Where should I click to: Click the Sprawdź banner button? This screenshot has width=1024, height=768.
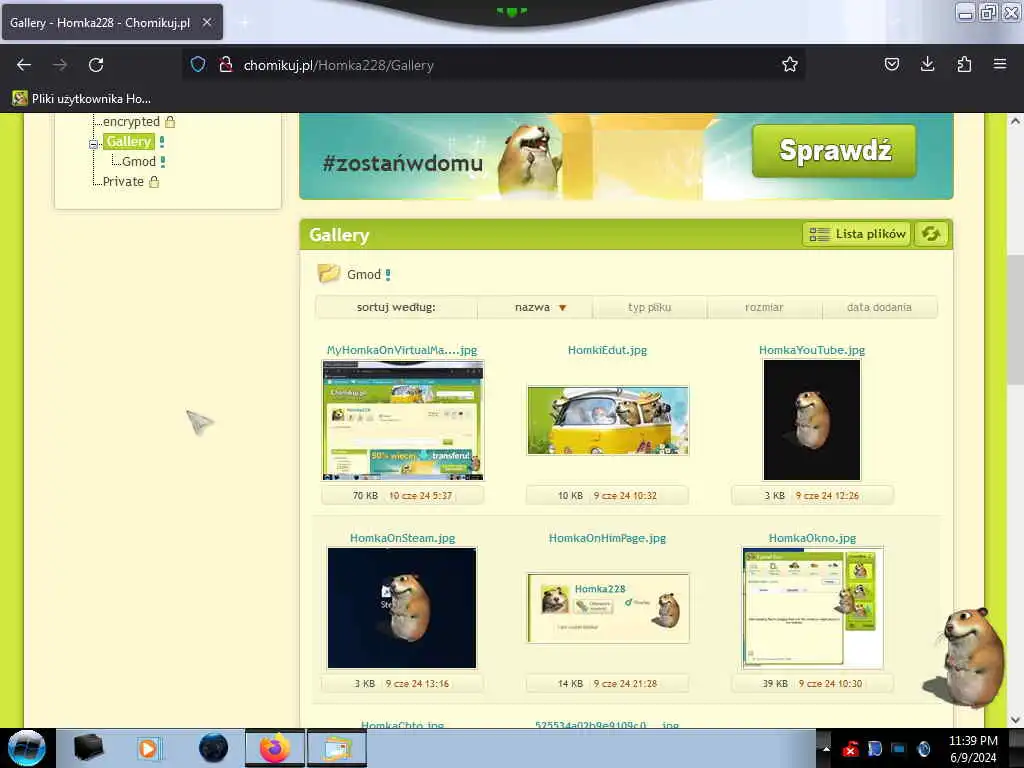(835, 150)
